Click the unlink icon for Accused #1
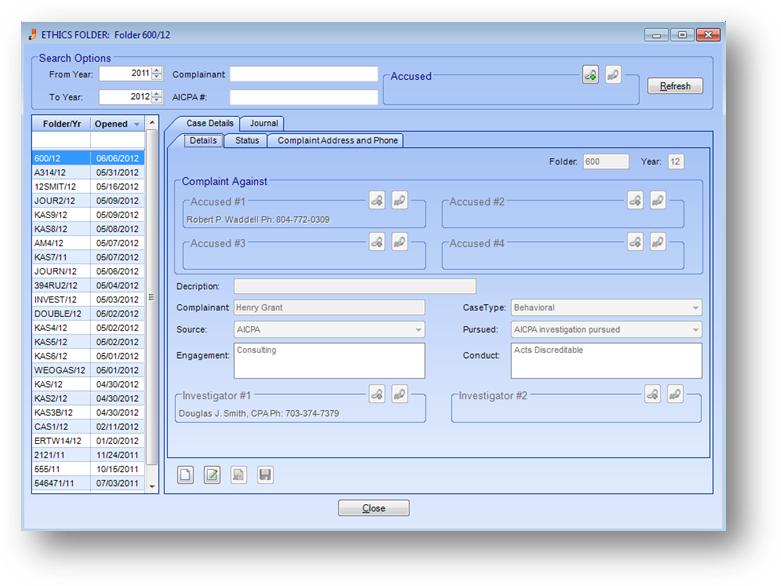The height and width of the screenshot is (586, 781). pos(399,201)
